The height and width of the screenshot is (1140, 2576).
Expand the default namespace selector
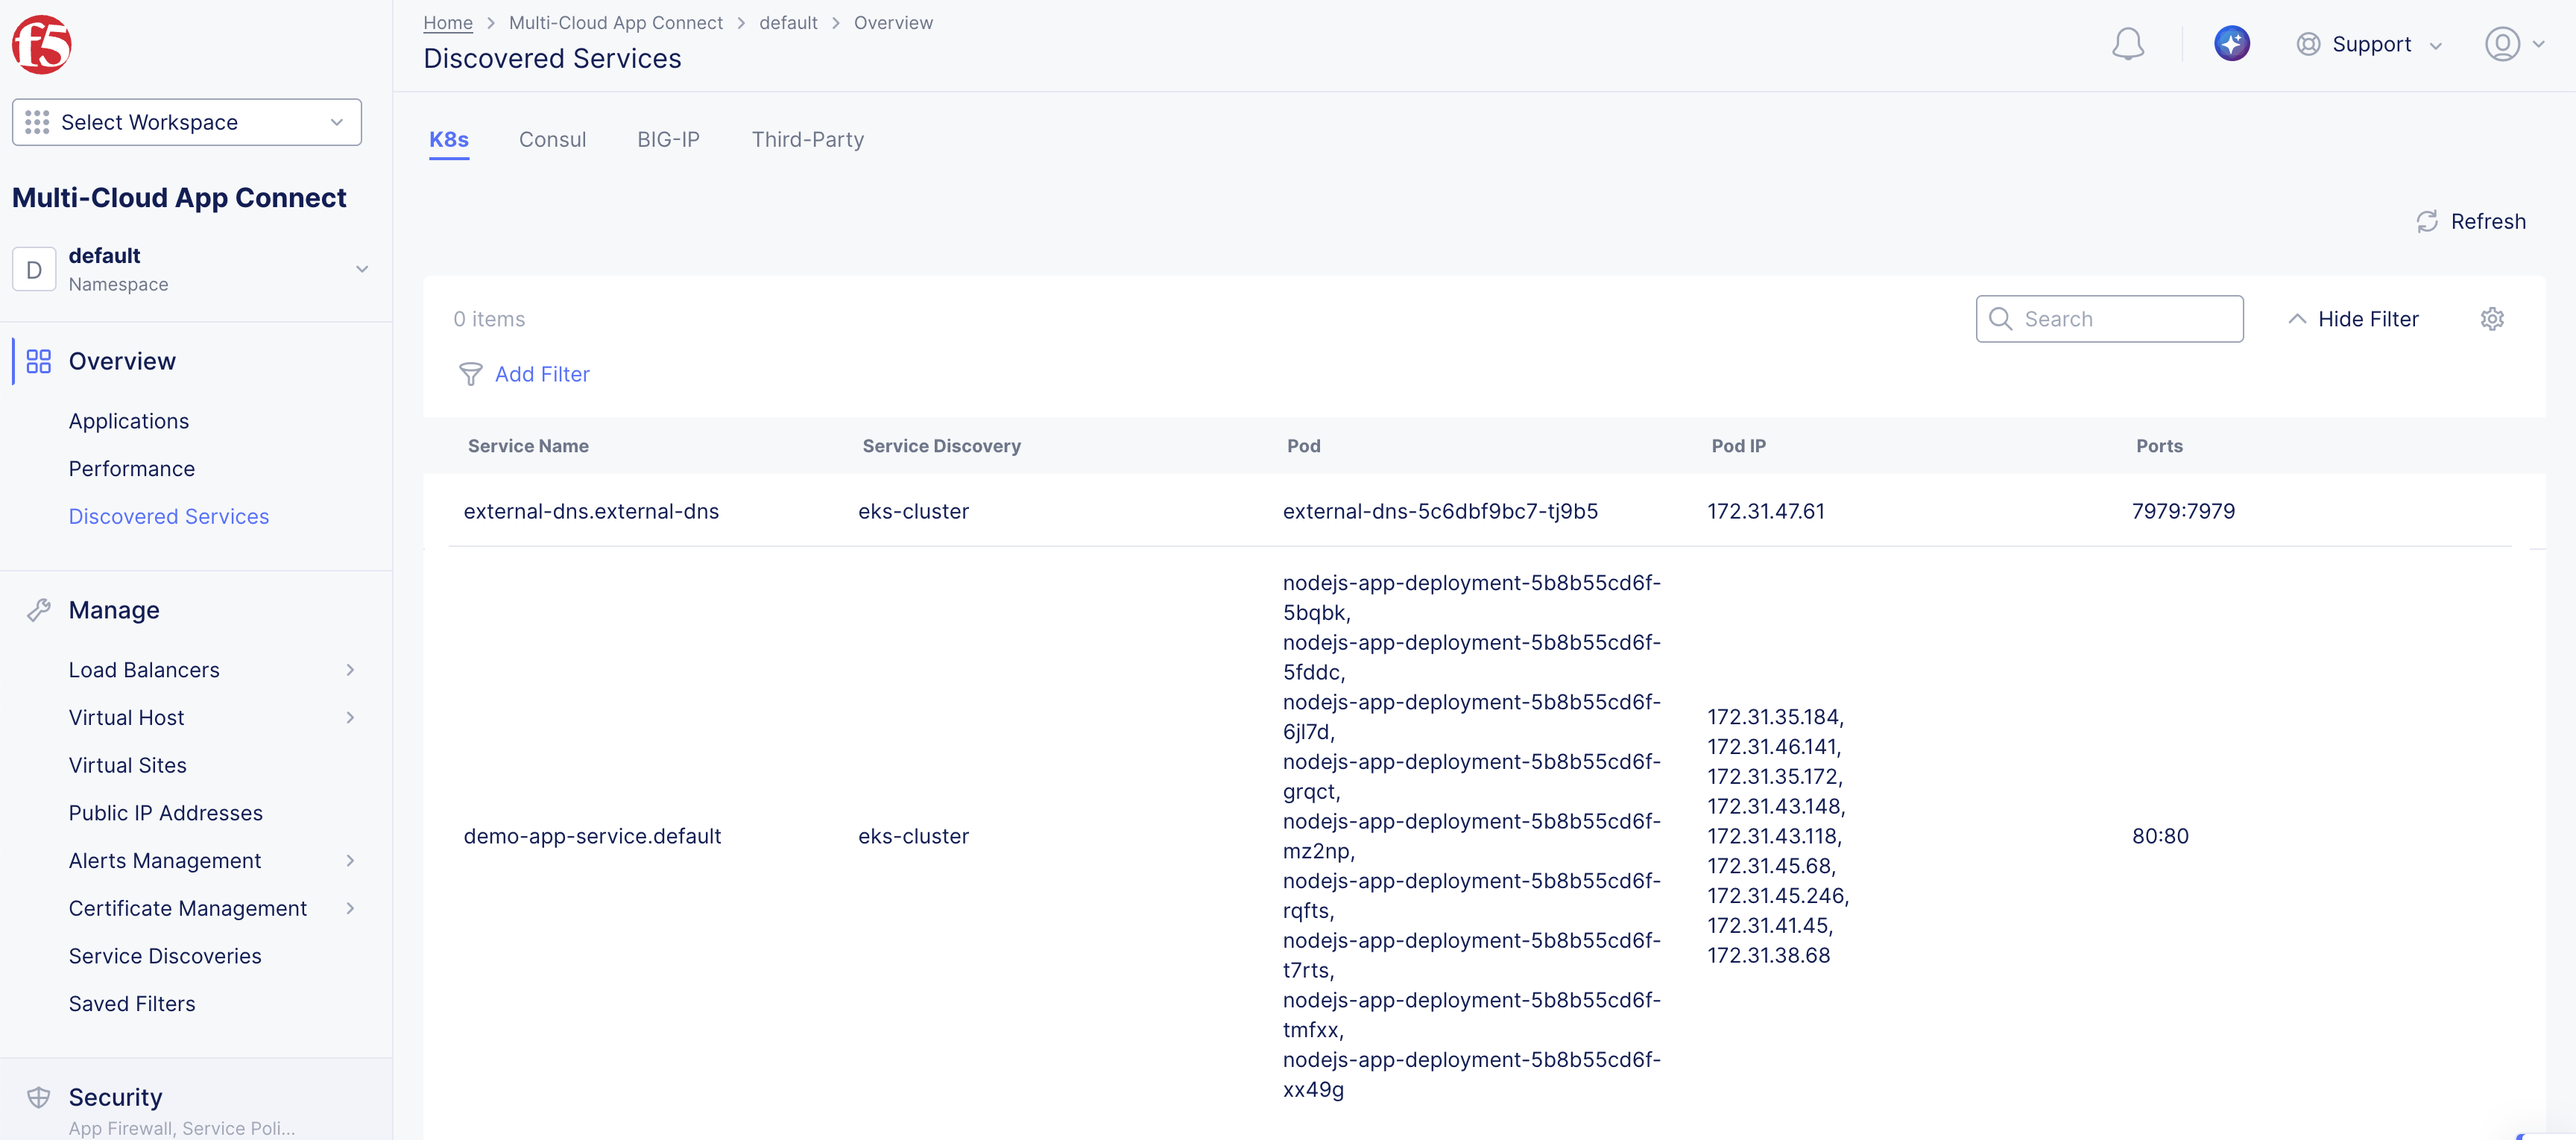tap(362, 269)
